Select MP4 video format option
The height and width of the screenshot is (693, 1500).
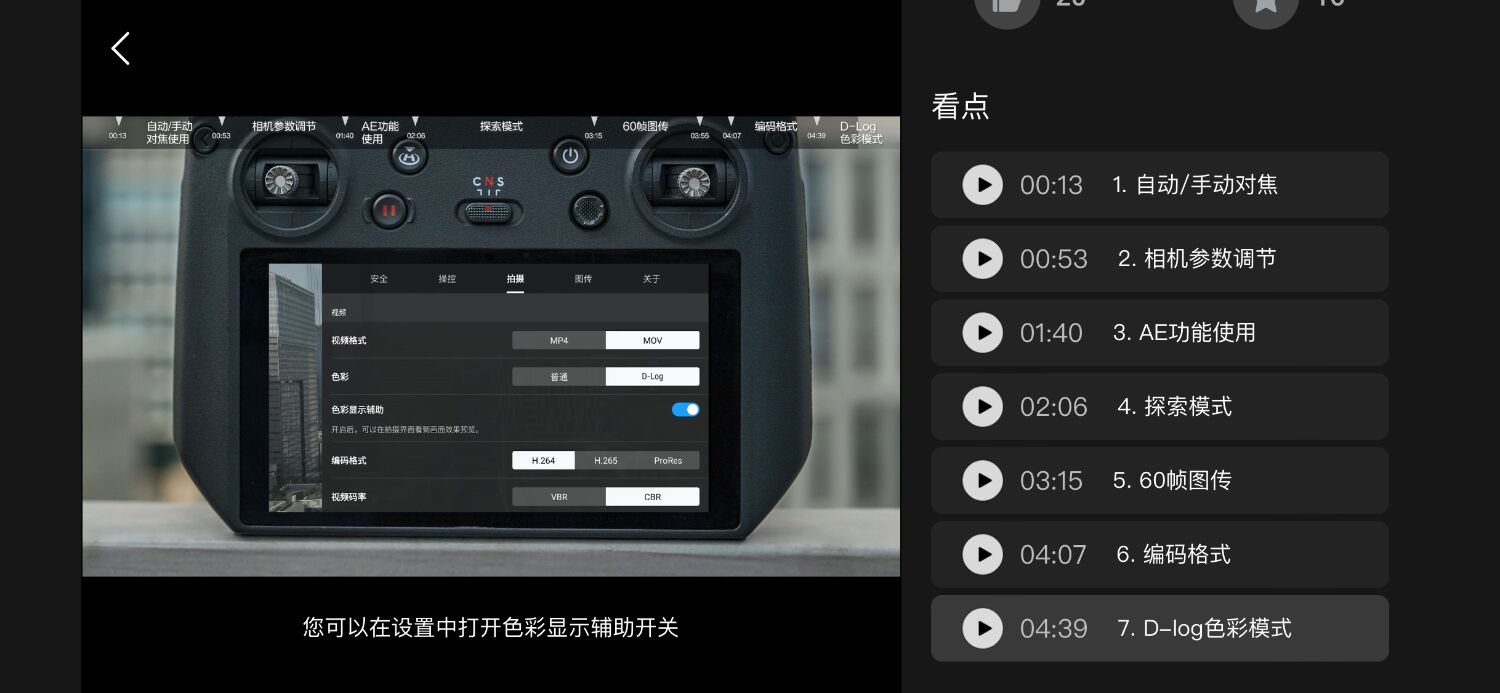559,340
